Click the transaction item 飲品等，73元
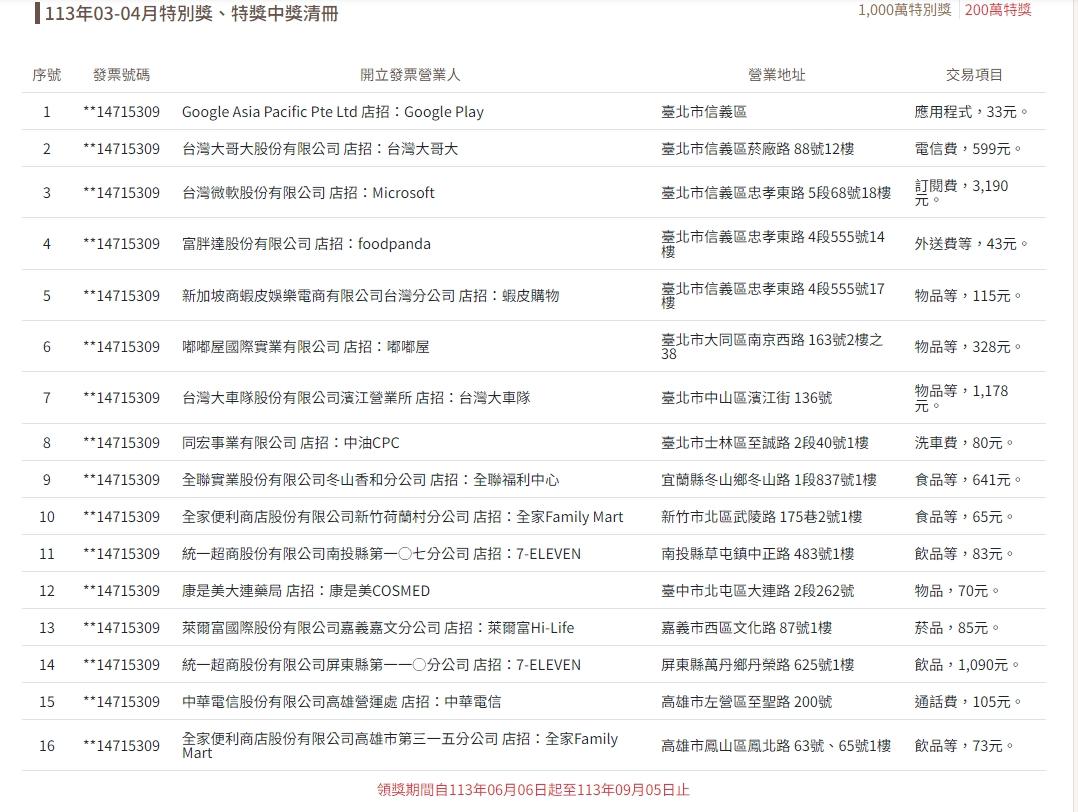This screenshot has height=812, width=1078. [x=964, y=746]
